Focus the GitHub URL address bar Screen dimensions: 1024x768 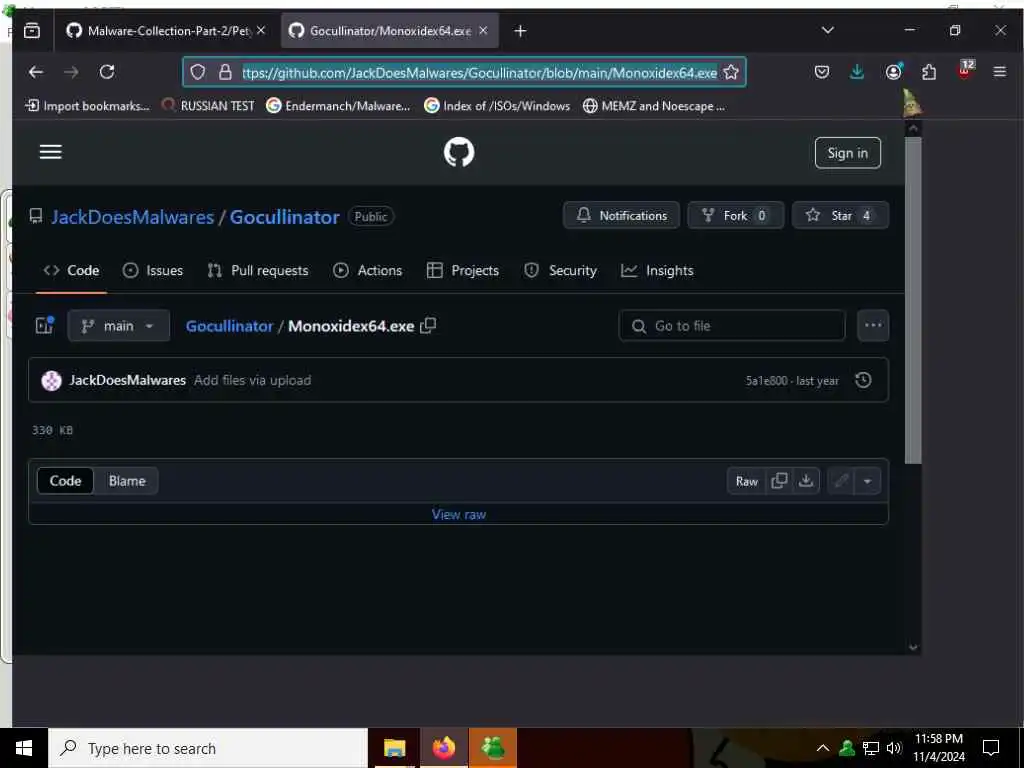479,72
